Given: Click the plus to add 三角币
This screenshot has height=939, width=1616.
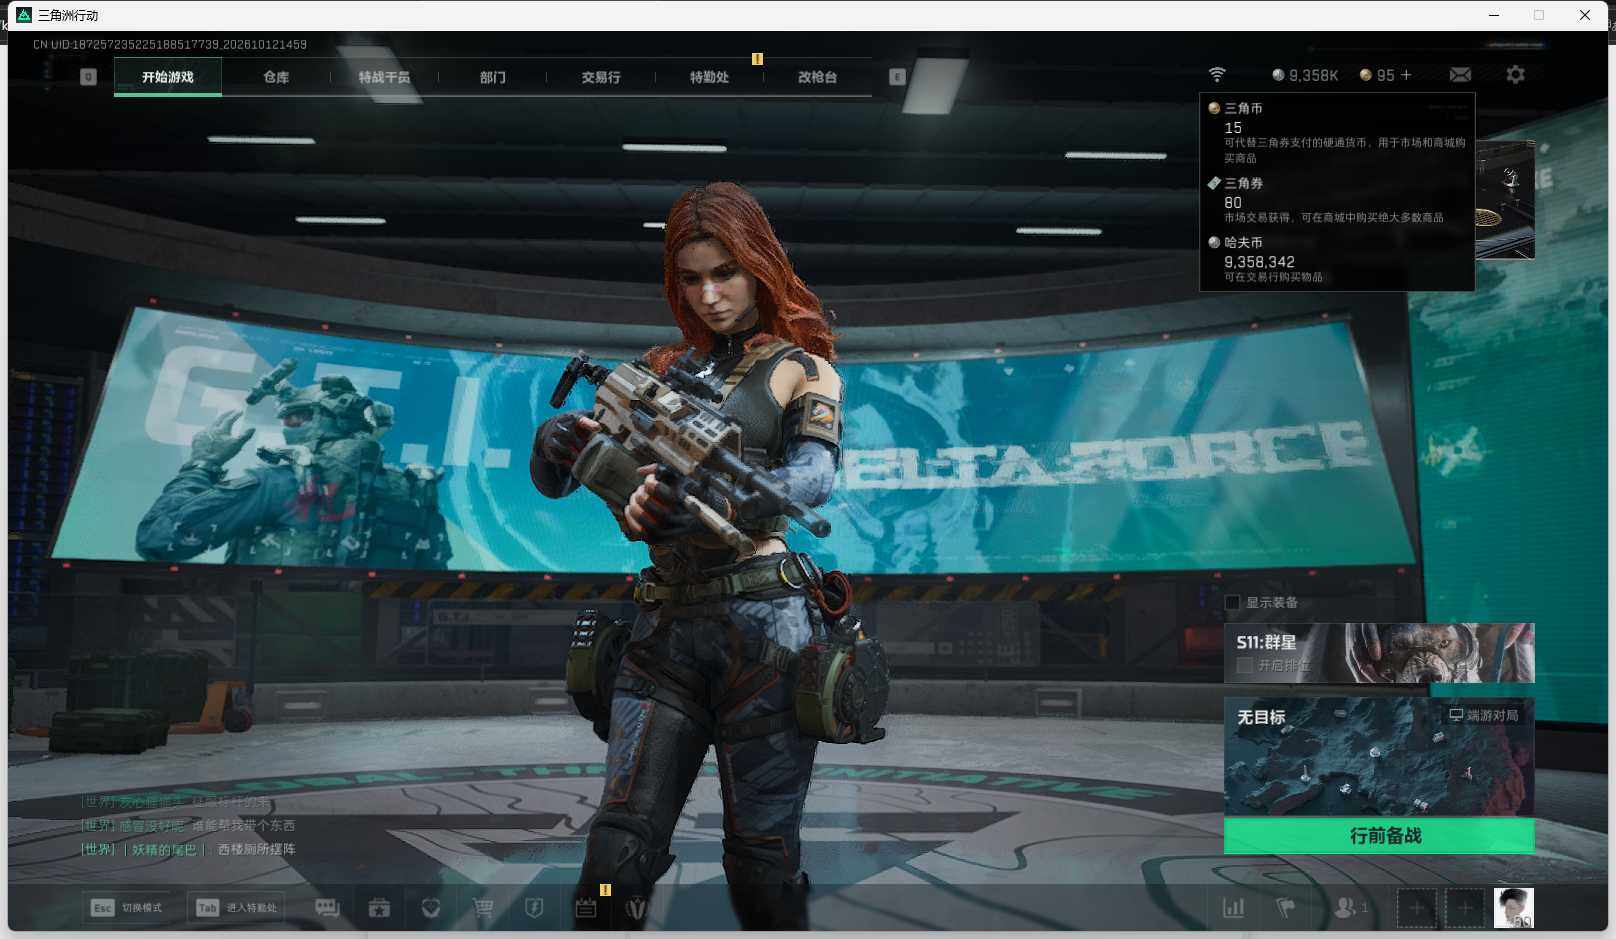Looking at the screenshot, I should (1406, 75).
